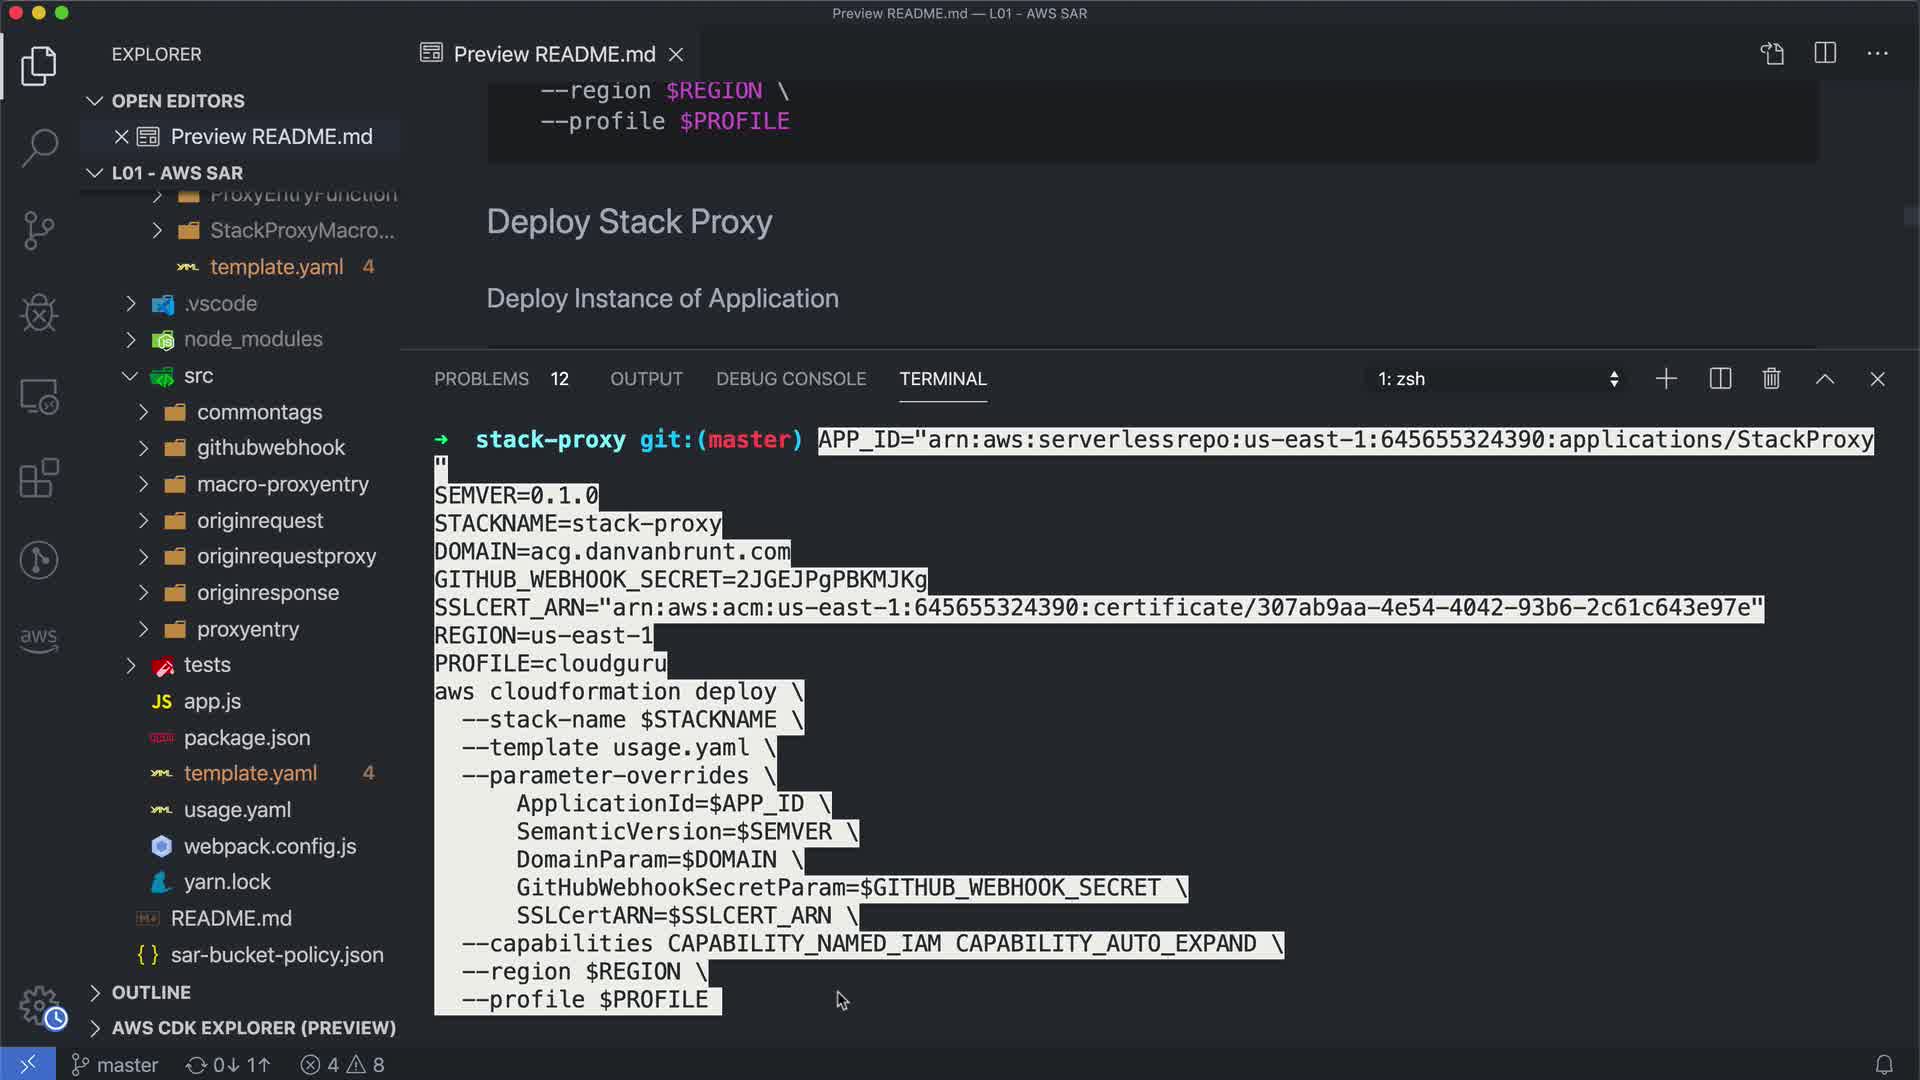Switch to DEBUG CONSOLE tab

coord(790,379)
